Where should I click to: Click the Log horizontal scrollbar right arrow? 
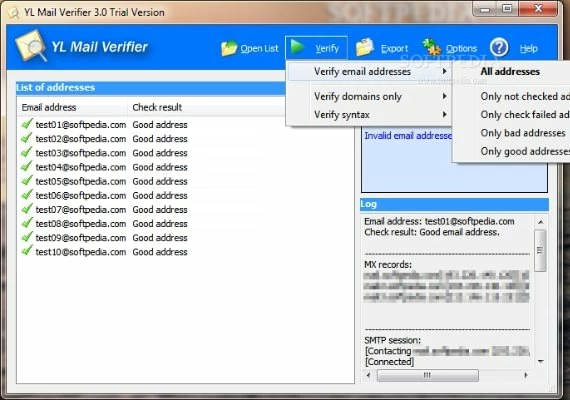tap(526, 375)
